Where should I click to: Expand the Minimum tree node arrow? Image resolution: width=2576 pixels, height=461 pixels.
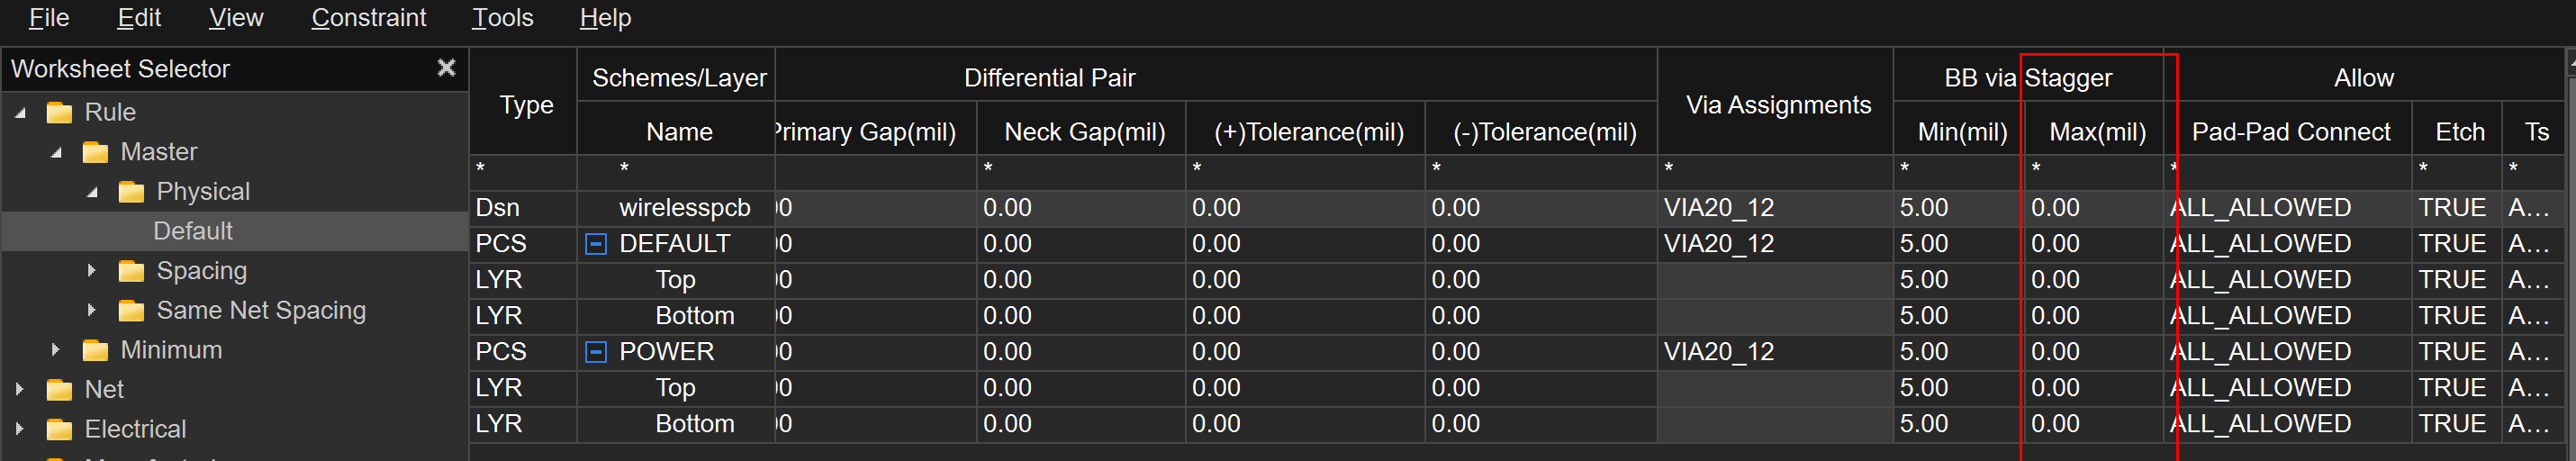tap(56, 350)
